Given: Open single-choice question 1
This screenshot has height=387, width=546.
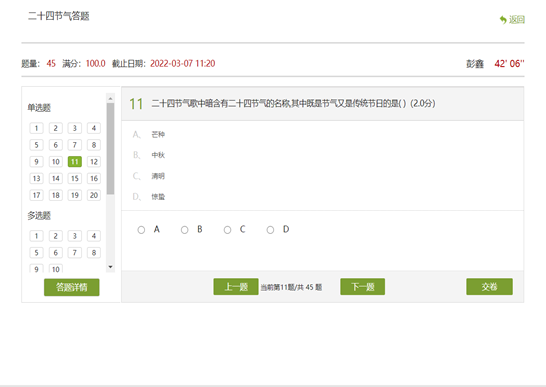Looking at the screenshot, I should point(36,128).
